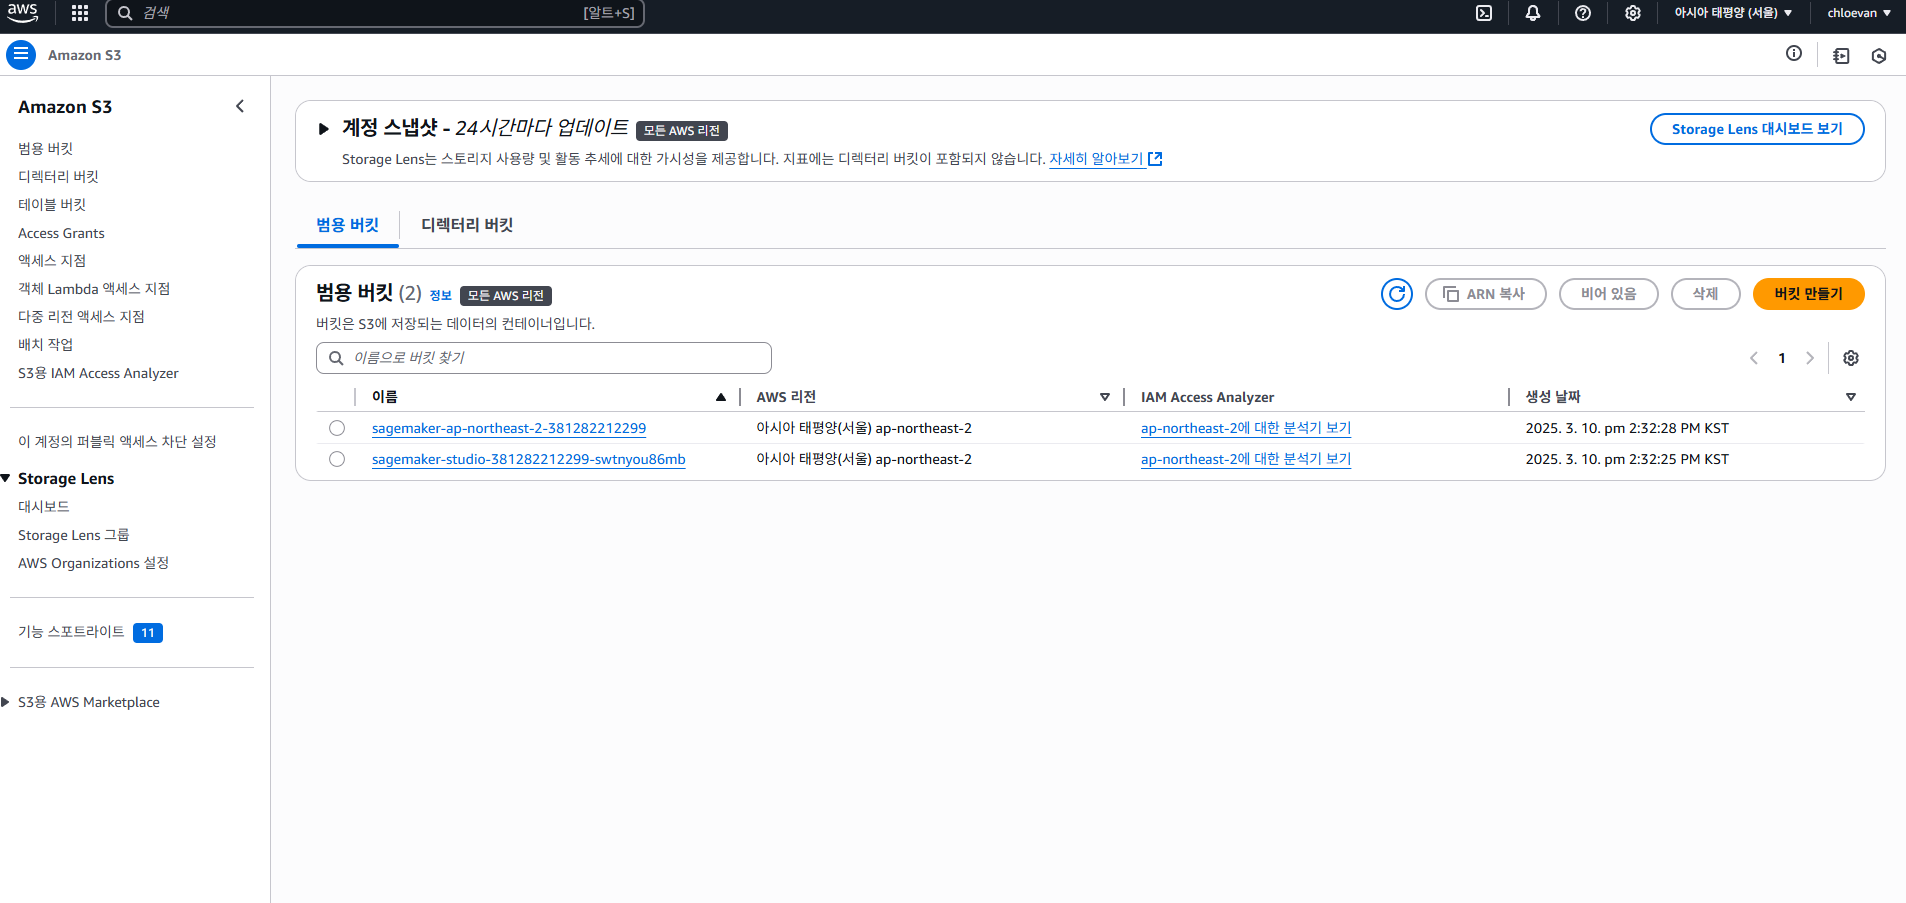The width and height of the screenshot is (1906, 903).
Task: Sort by 생성 날짜 column arrow
Action: (x=1851, y=397)
